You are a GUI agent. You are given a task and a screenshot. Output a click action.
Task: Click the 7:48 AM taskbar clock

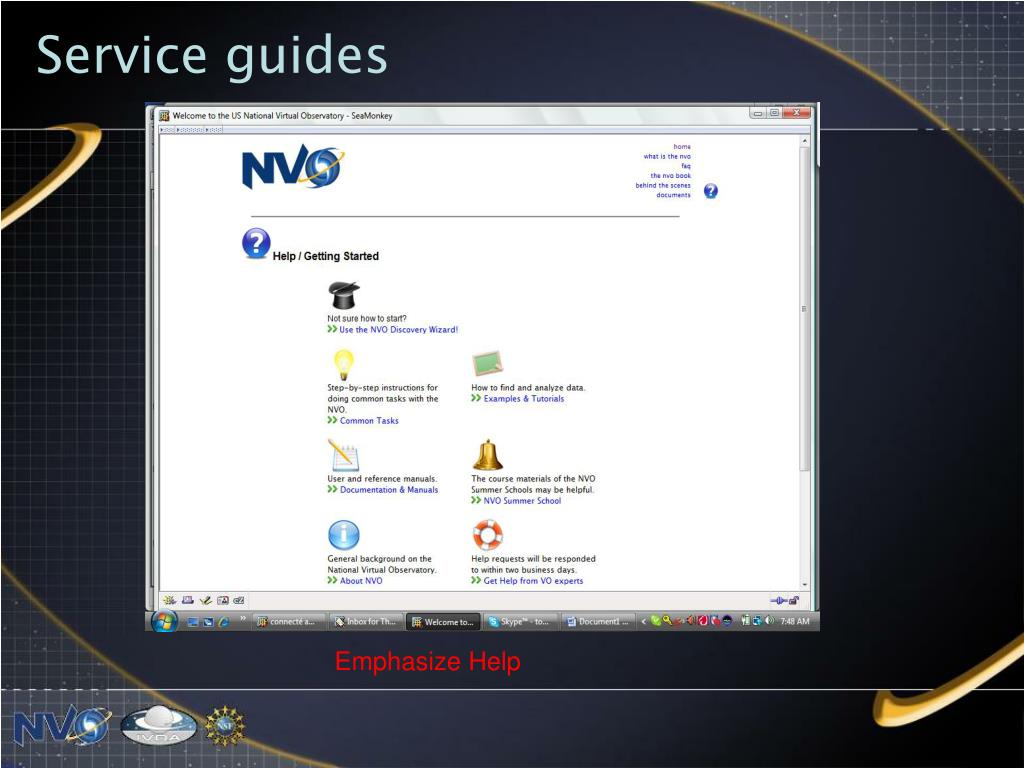(795, 621)
